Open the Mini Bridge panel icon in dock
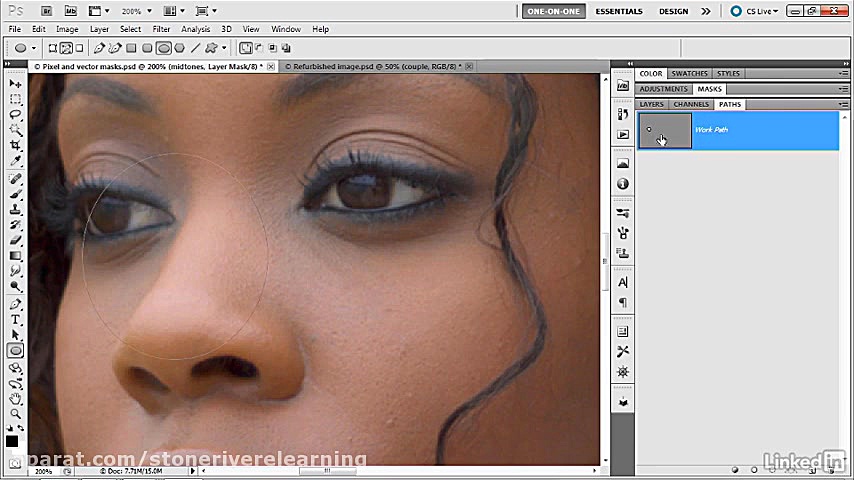 tap(623, 86)
